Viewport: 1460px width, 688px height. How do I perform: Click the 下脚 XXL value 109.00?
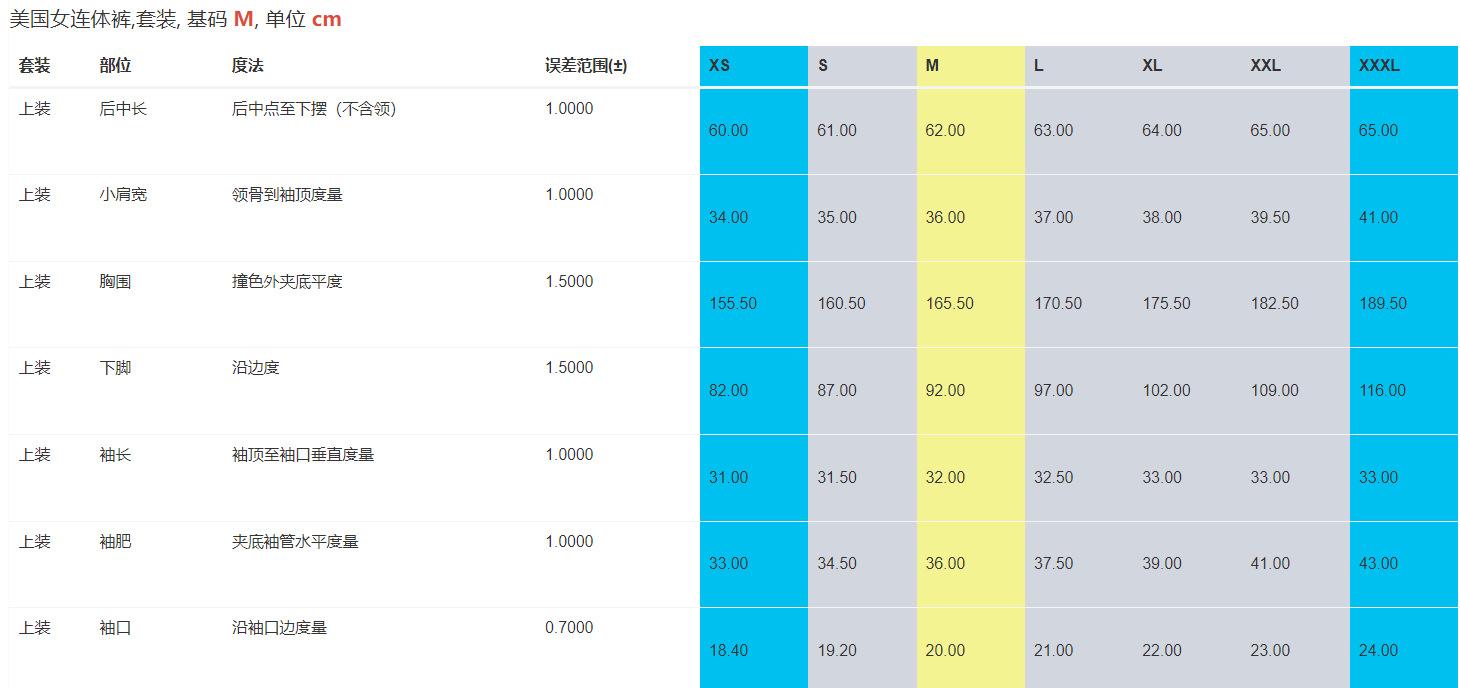[x=1274, y=390]
